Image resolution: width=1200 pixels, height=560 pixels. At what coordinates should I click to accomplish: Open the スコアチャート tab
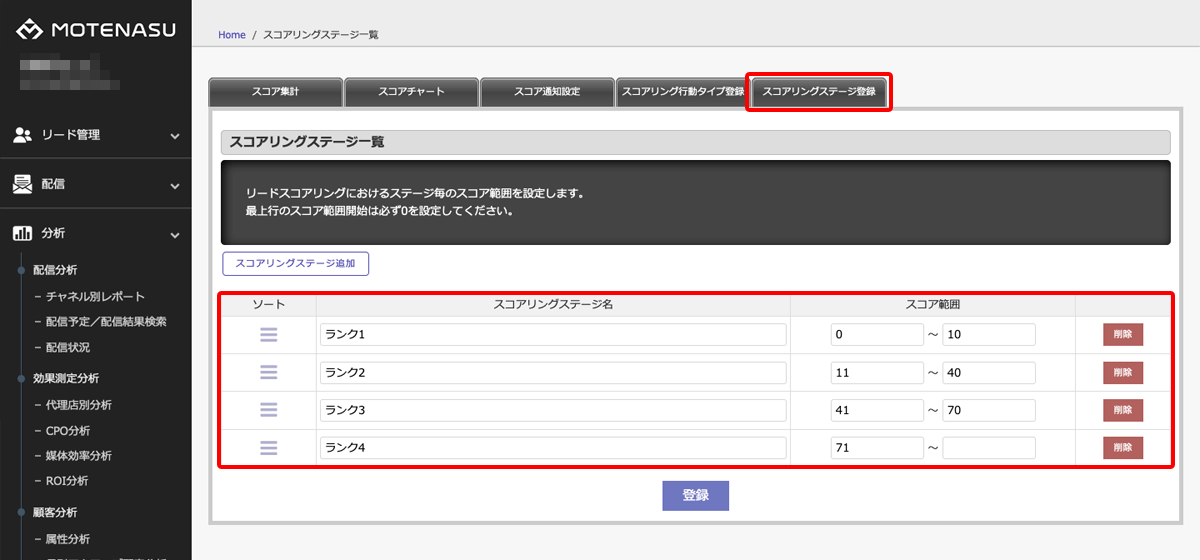(x=411, y=92)
